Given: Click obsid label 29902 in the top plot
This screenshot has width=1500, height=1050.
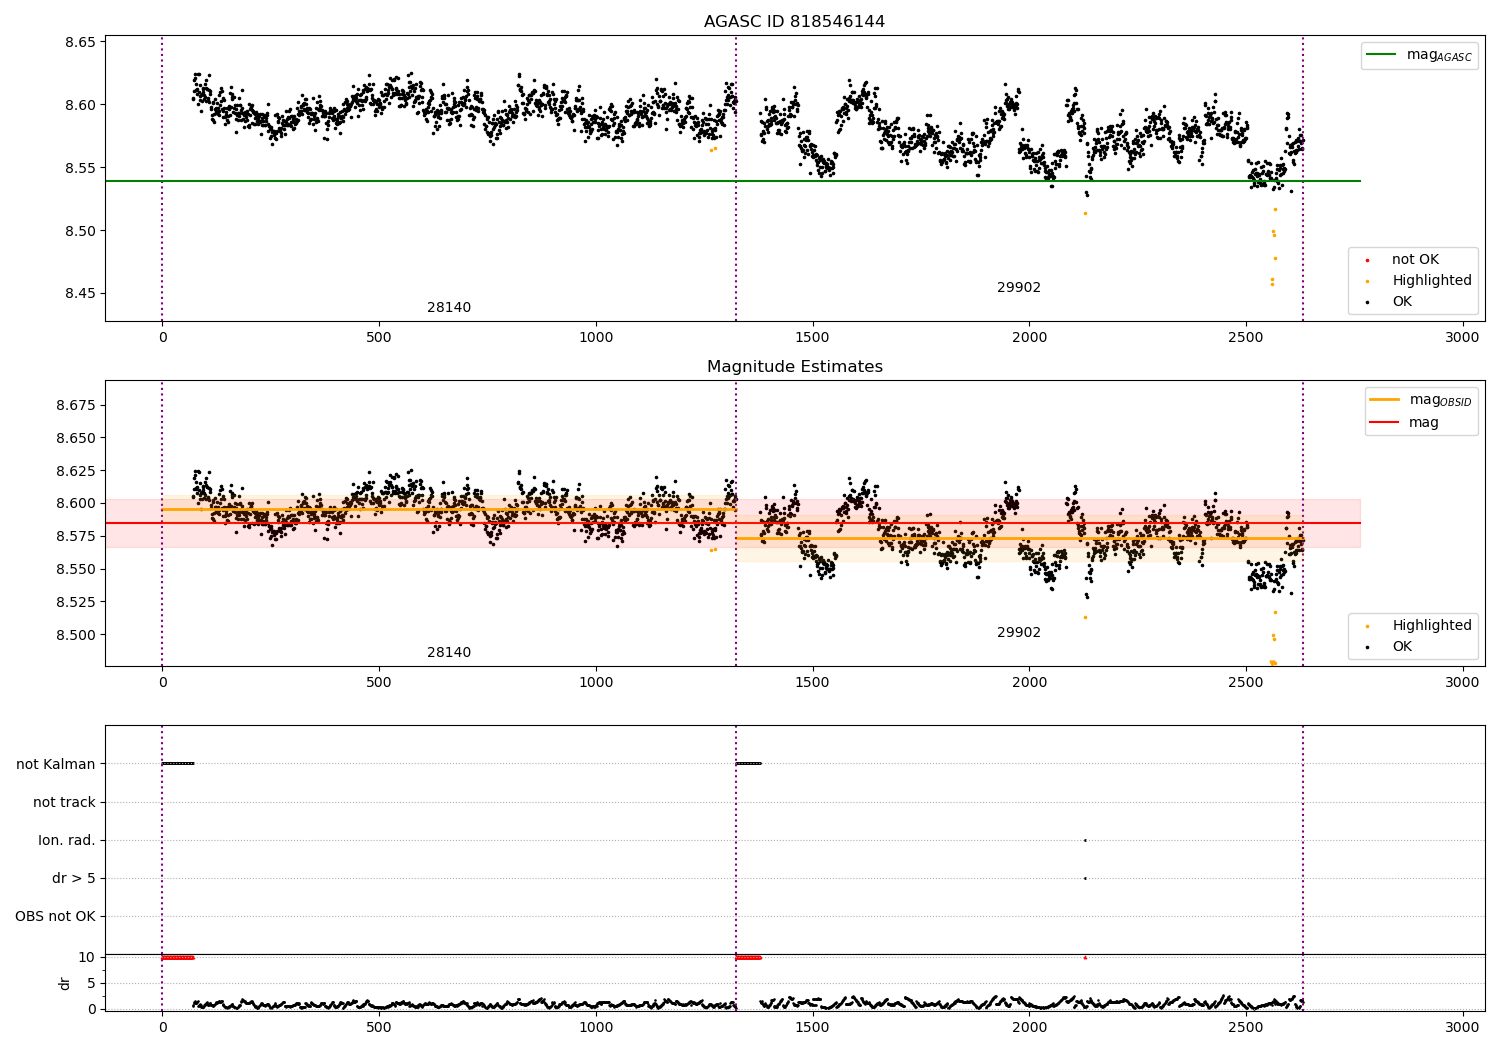Looking at the screenshot, I should pyautogui.click(x=1019, y=288).
